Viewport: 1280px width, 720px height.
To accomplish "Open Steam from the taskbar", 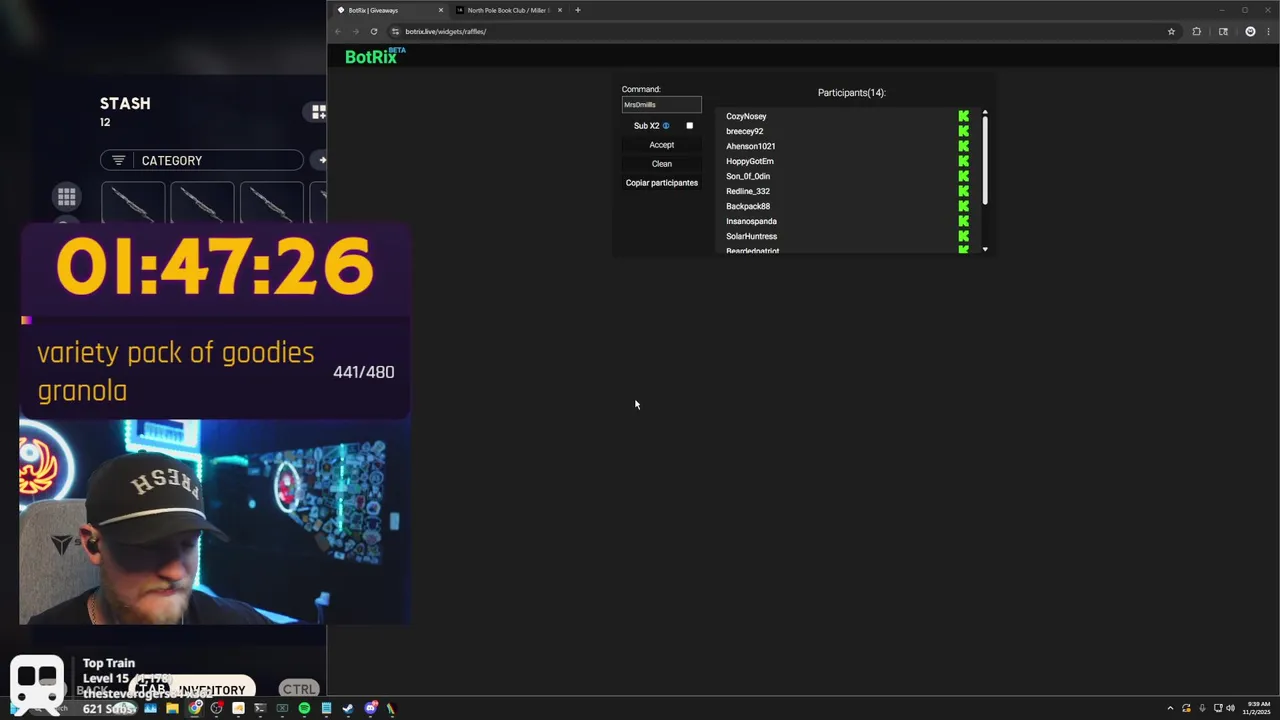I will point(348,708).
